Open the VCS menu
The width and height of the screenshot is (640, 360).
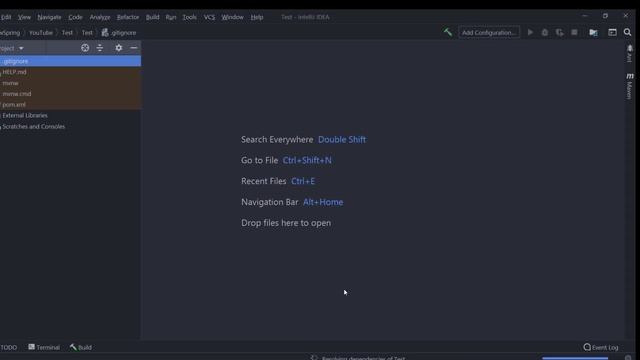(x=209, y=17)
